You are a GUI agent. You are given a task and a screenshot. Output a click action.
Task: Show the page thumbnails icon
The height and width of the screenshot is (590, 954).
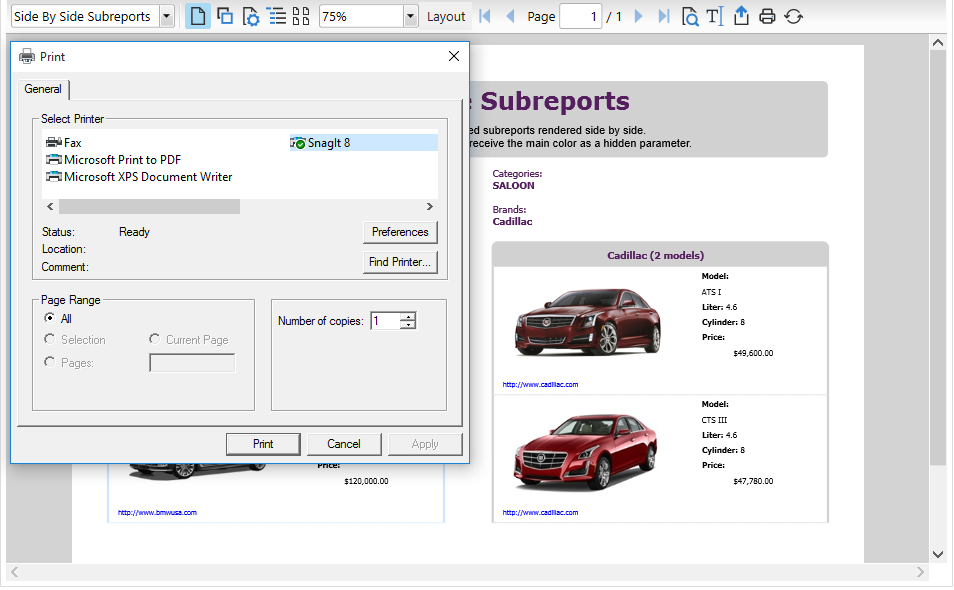click(301, 16)
